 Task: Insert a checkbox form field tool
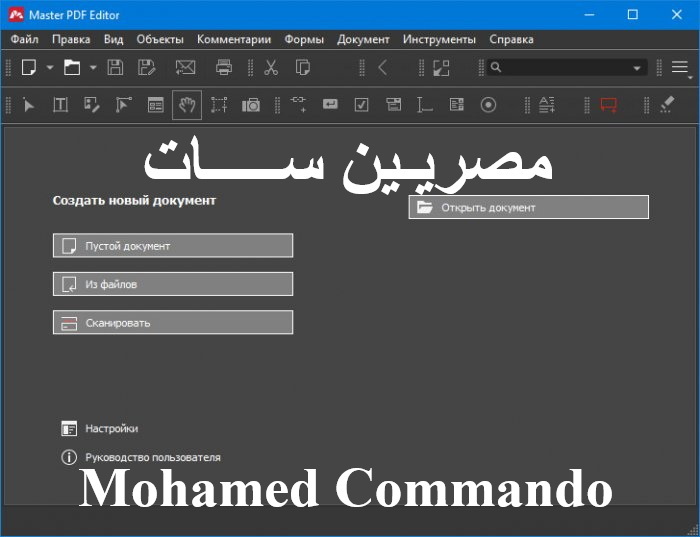pyautogui.click(x=362, y=105)
